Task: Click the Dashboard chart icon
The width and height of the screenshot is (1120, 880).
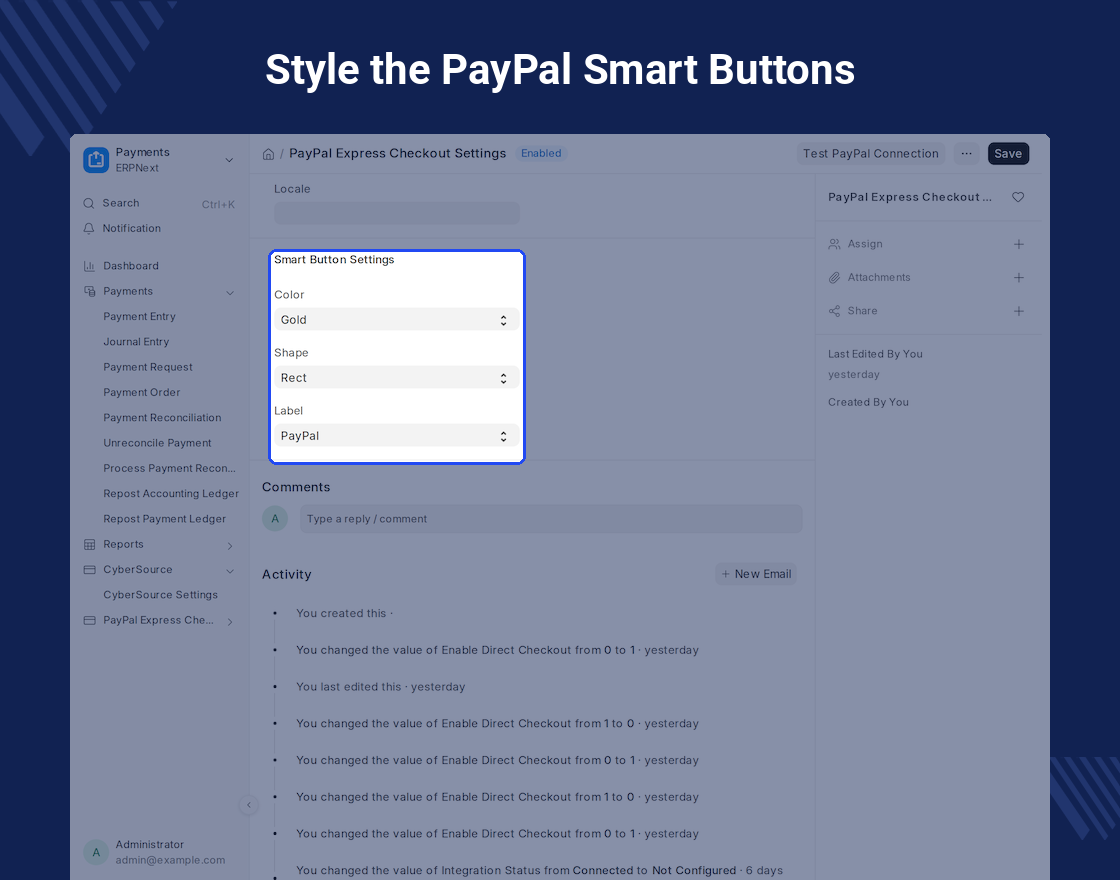Action: [89, 266]
